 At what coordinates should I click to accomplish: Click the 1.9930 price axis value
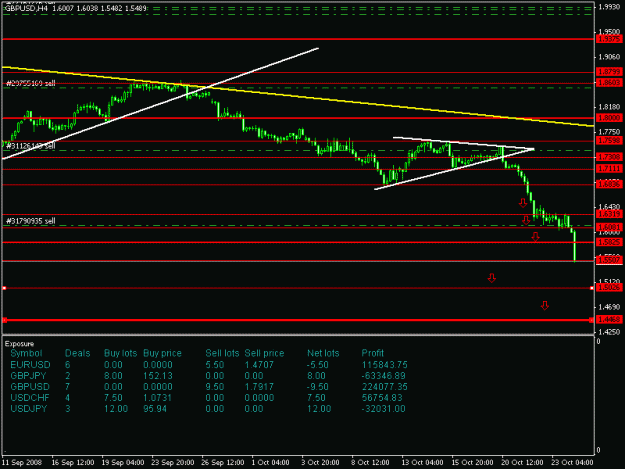[610, 7]
